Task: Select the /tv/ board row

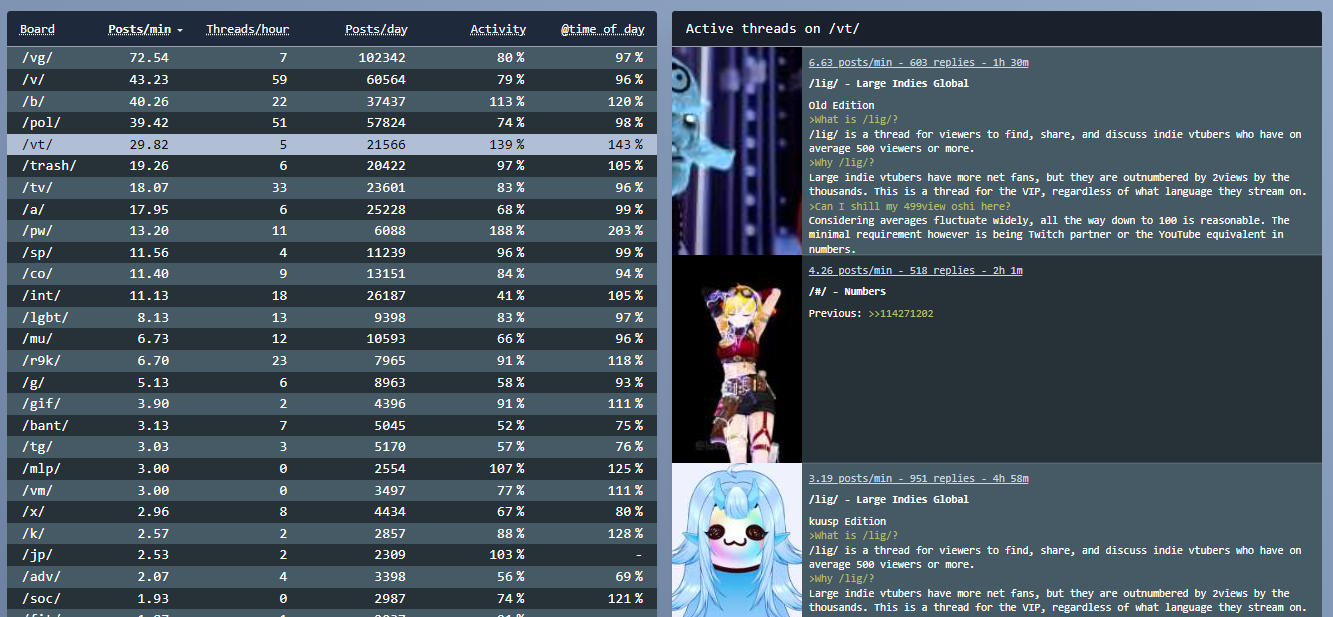Action: [x=332, y=188]
